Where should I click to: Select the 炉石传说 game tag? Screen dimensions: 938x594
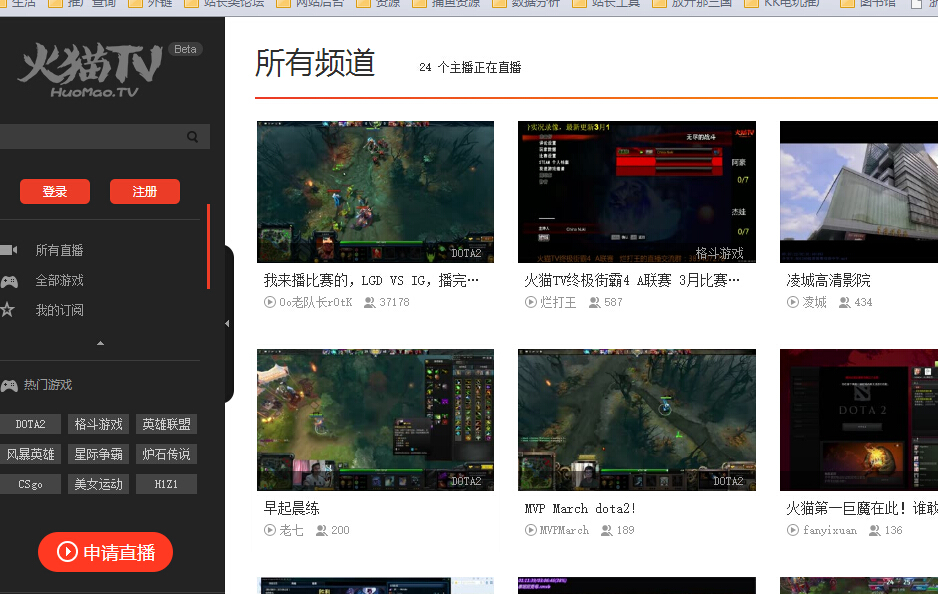166,454
